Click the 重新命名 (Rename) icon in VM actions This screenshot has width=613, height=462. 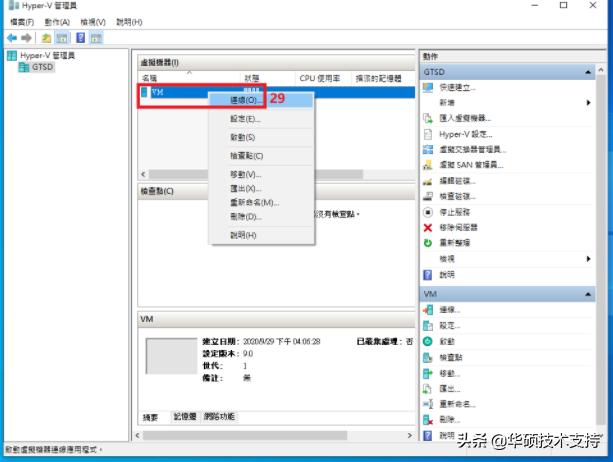(x=428, y=404)
